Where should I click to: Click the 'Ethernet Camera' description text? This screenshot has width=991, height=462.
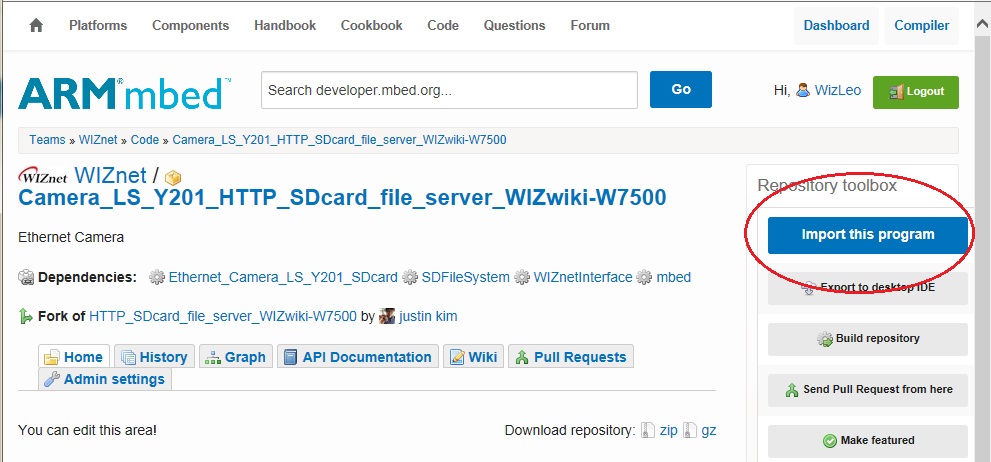(x=71, y=238)
